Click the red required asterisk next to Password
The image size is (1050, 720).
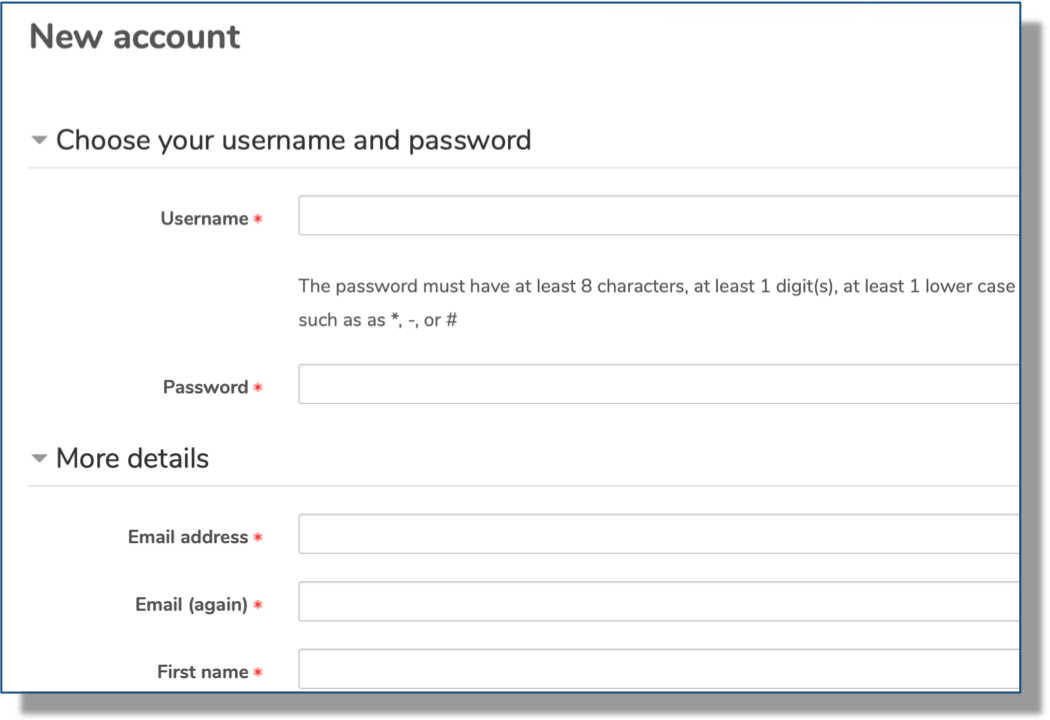tap(258, 387)
